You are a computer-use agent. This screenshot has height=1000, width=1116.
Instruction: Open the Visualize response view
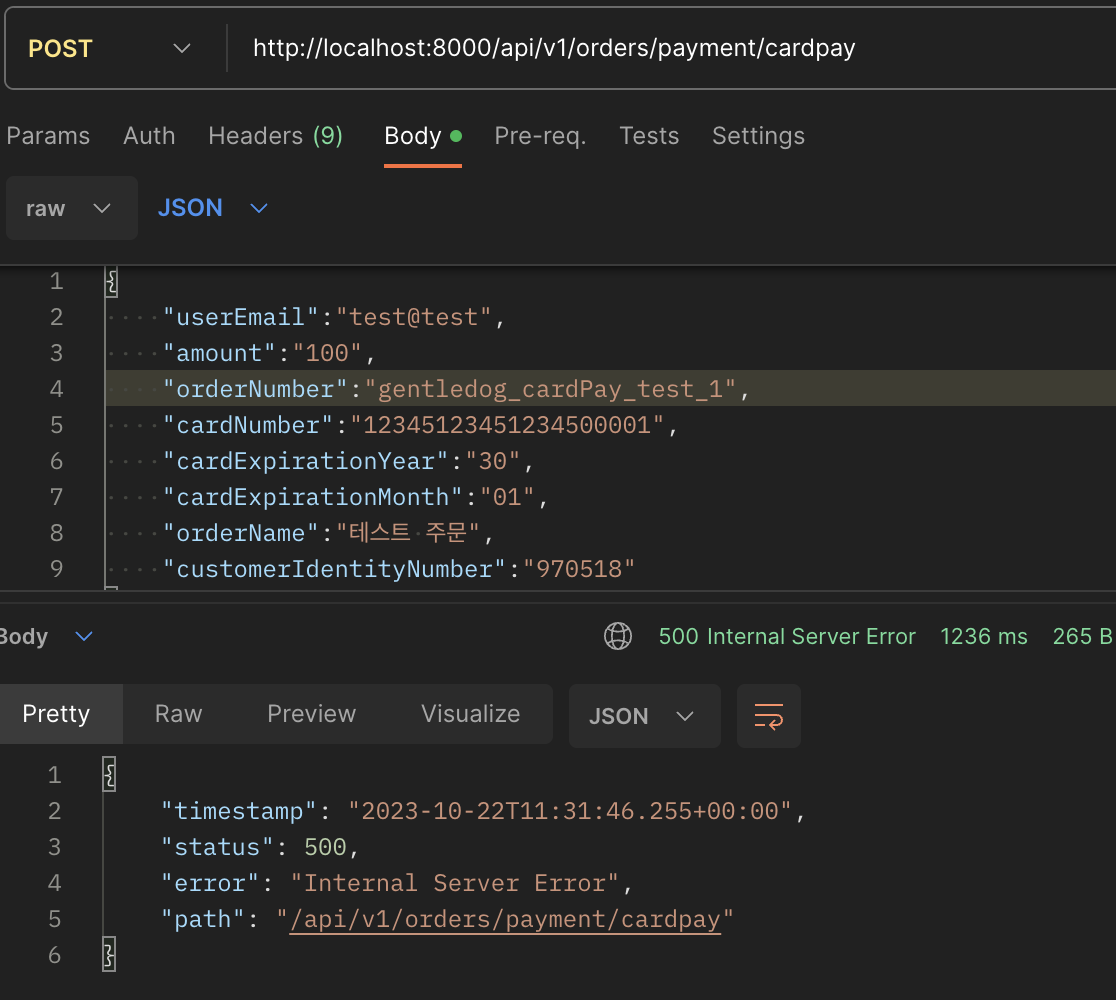(470, 714)
